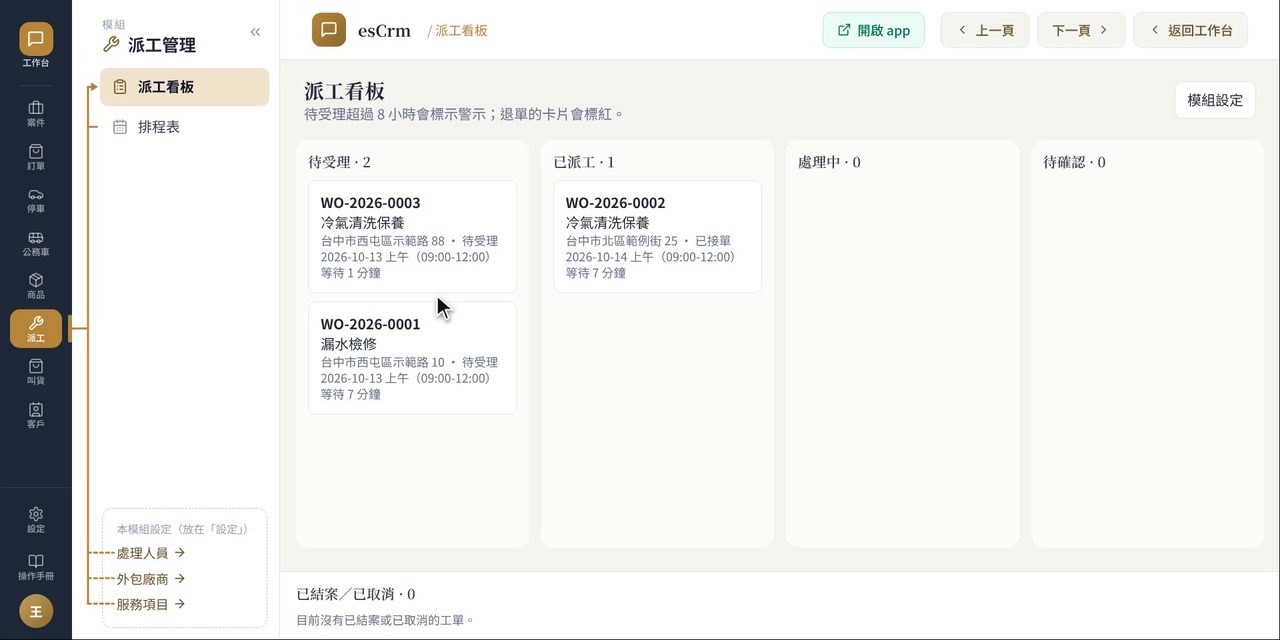Open the 外包廠商 settings link
Image resolution: width=1280 pixels, height=640 pixels.
click(x=150, y=578)
